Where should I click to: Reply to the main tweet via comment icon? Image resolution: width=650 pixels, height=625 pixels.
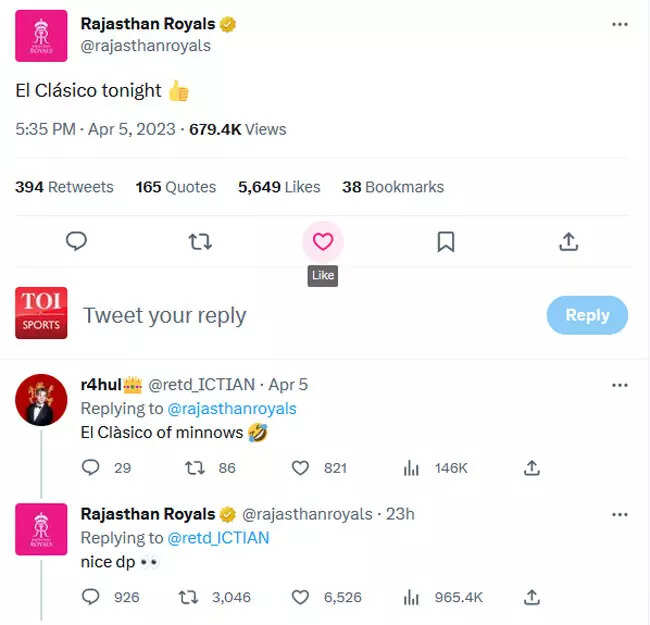pyautogui.click(x=76, y=241)
